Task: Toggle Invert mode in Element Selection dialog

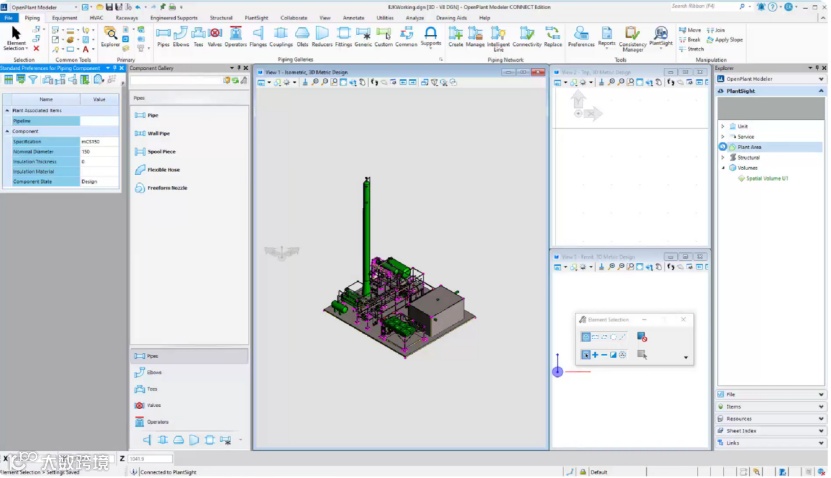Action: [x=613, y=355]
